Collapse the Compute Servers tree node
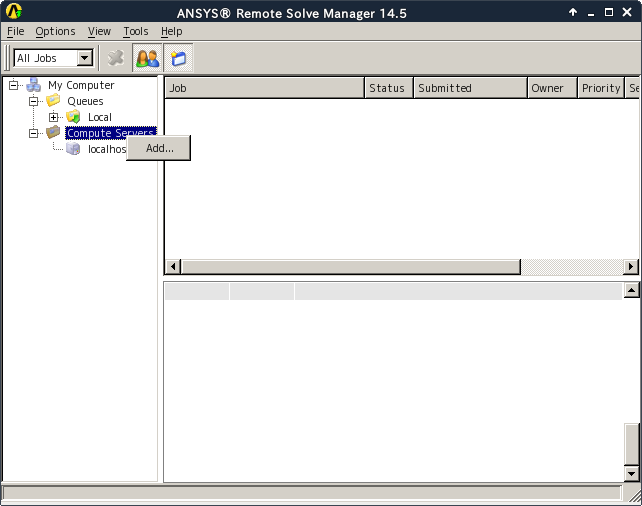This screenshot has width=642, height=506. pyautogui.click(x=34, y=133)
